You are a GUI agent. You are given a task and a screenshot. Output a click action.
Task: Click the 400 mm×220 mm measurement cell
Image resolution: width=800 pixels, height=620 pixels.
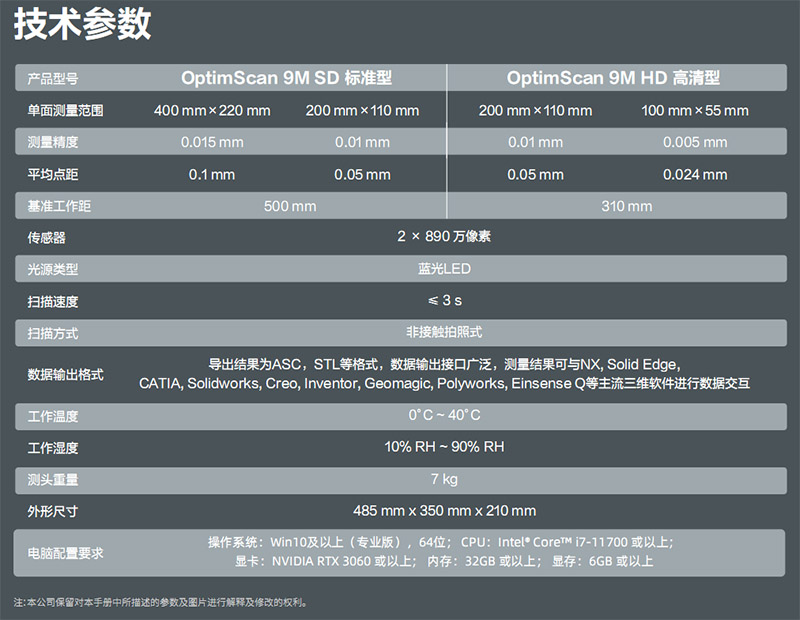tap(211, 110)
